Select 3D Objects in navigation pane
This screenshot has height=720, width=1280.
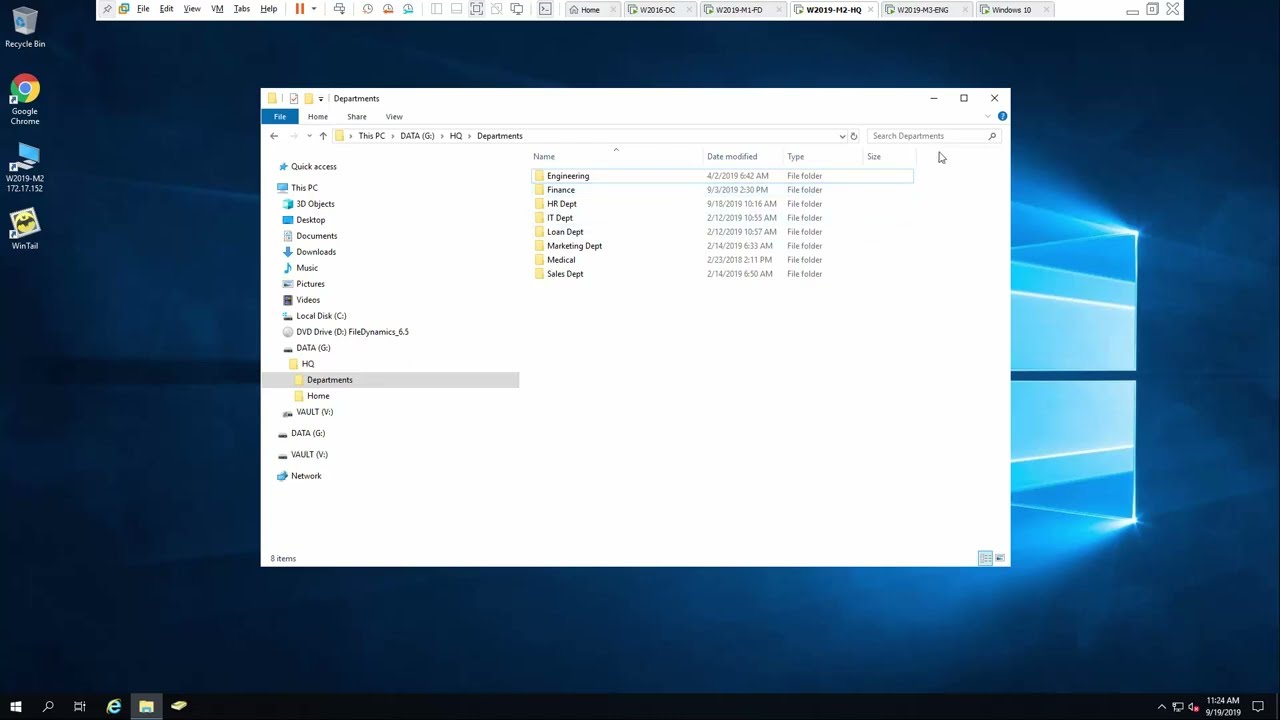[x=315, y=204]
